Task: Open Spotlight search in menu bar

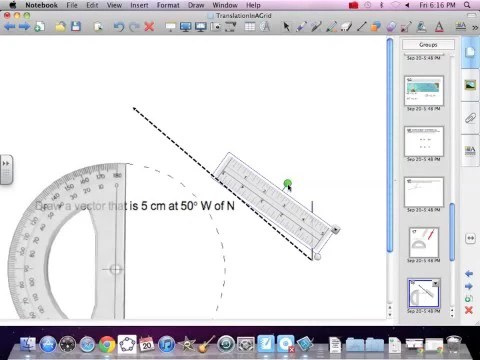Action: click(x=467, y=5)
